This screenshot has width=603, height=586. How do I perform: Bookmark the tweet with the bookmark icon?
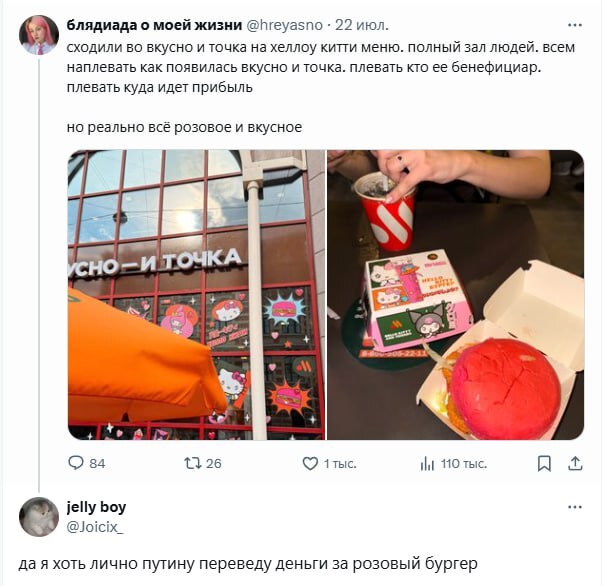(544, 463)
